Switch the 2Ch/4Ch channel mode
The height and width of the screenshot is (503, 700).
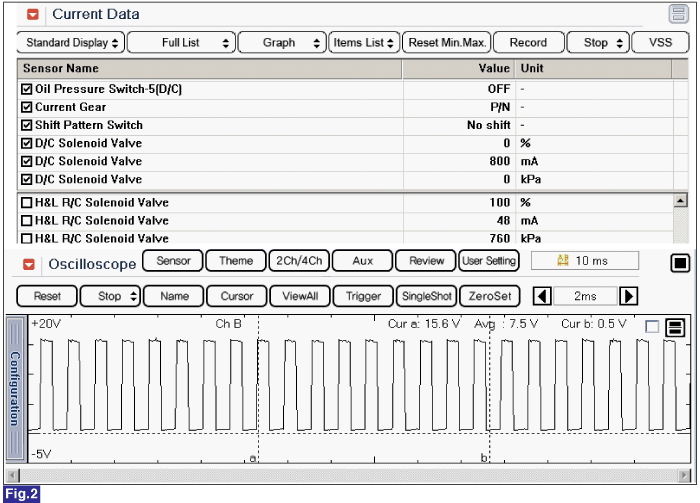point(299,261)
